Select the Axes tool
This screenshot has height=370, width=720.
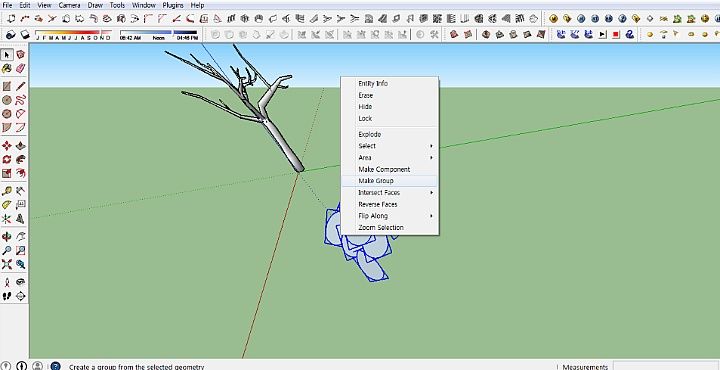[x=7, y=219]
